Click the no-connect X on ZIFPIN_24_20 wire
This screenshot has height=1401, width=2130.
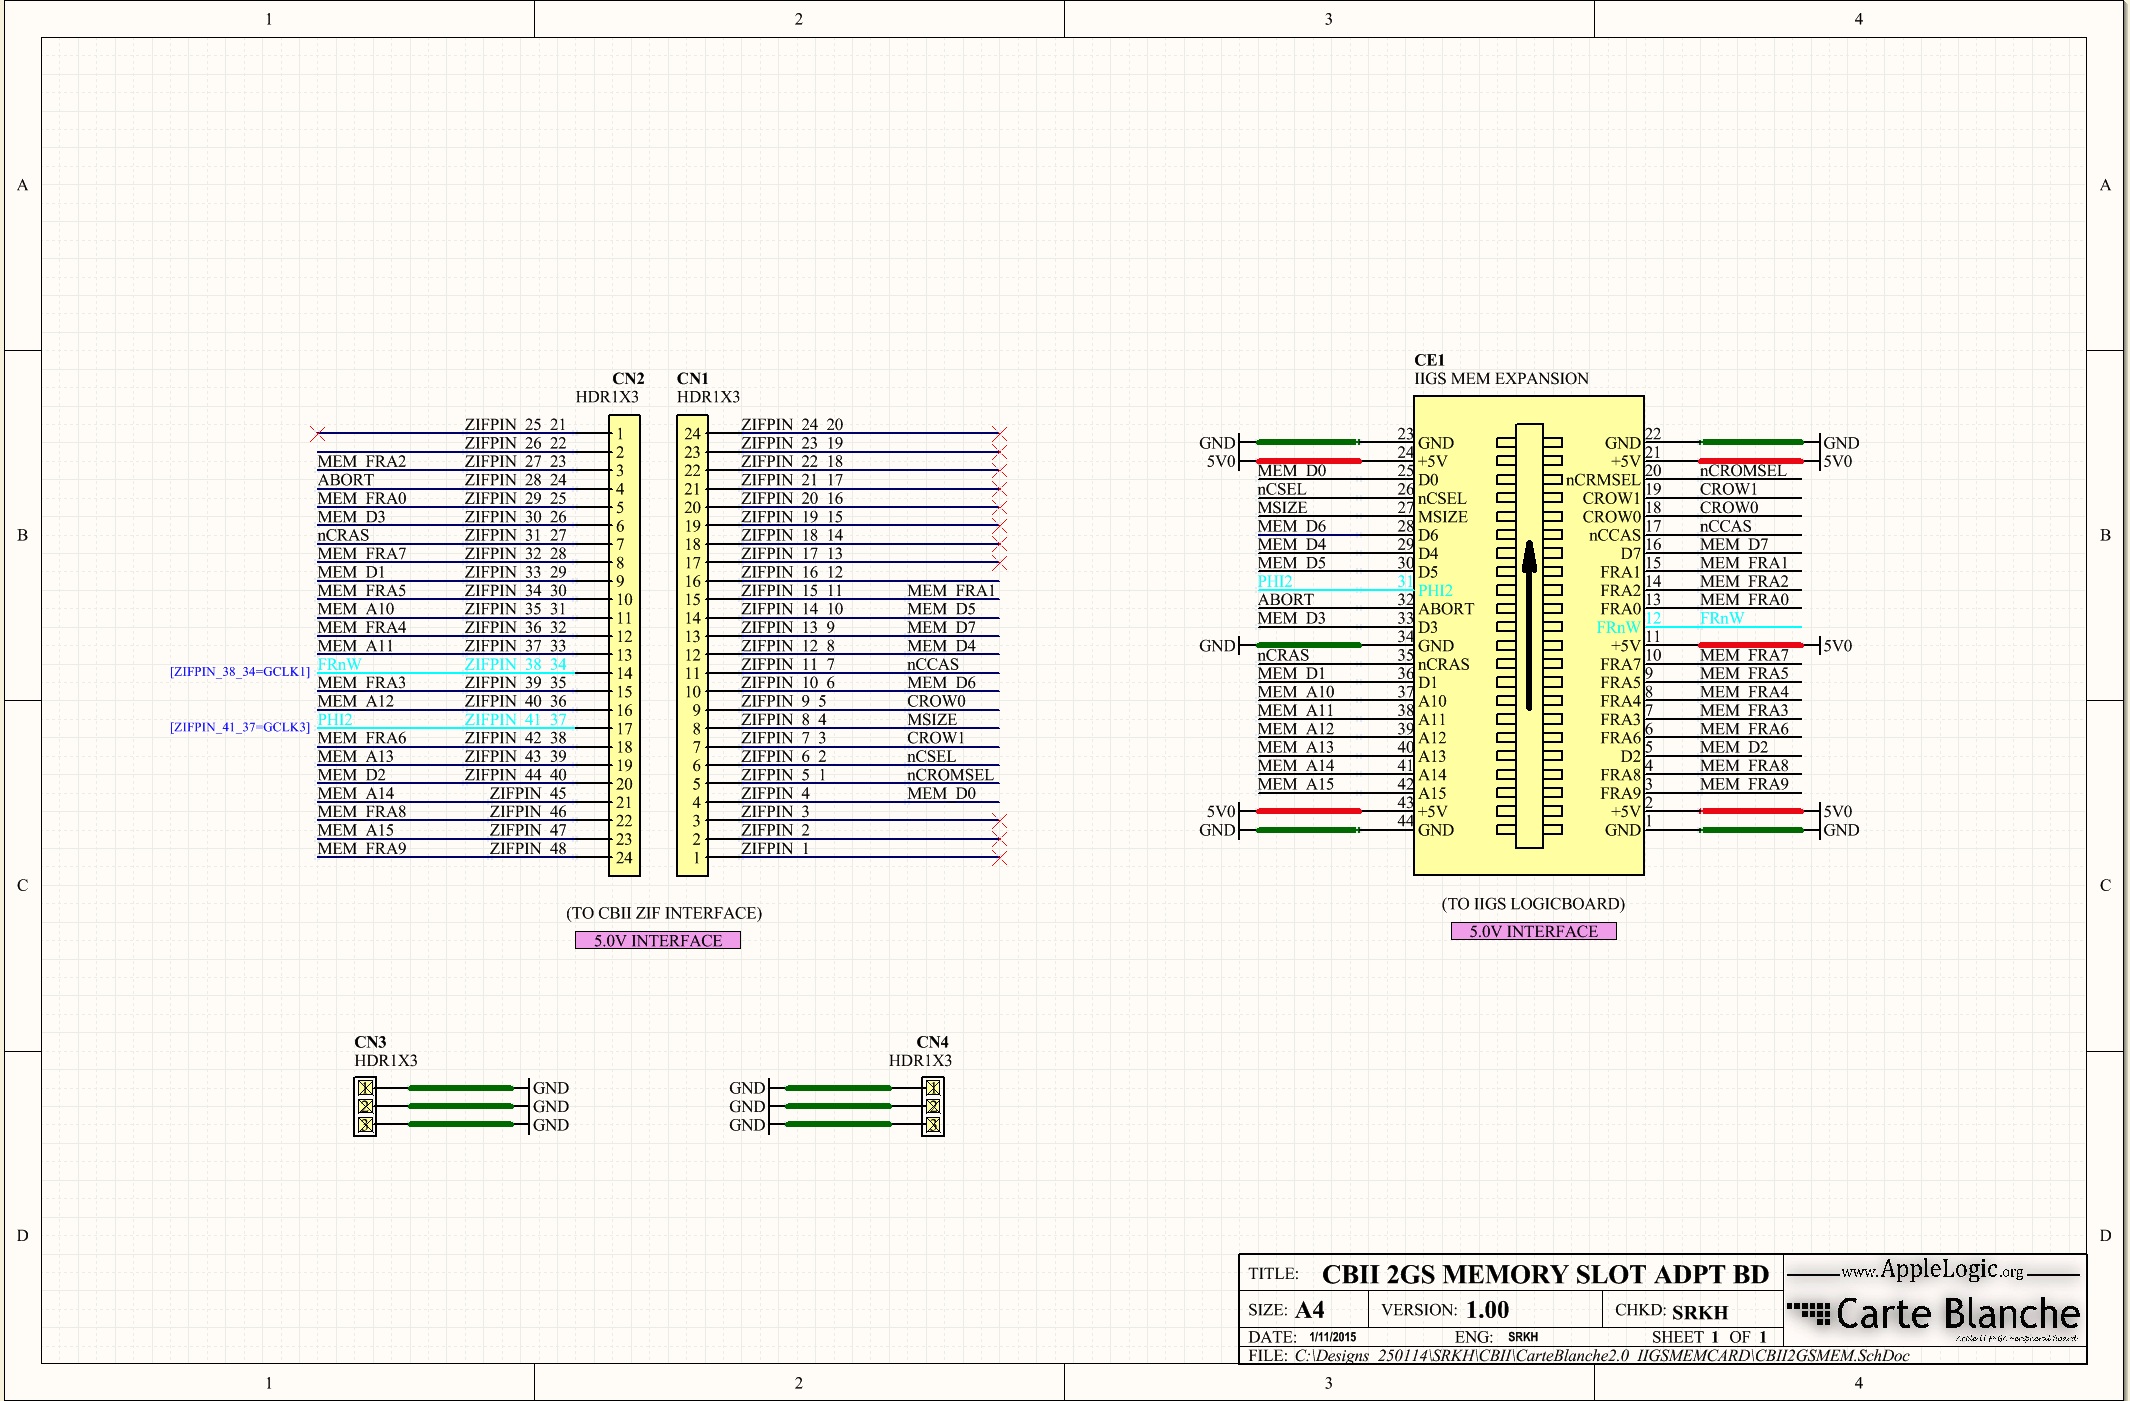pyautogui.click(x=999, y=433)
